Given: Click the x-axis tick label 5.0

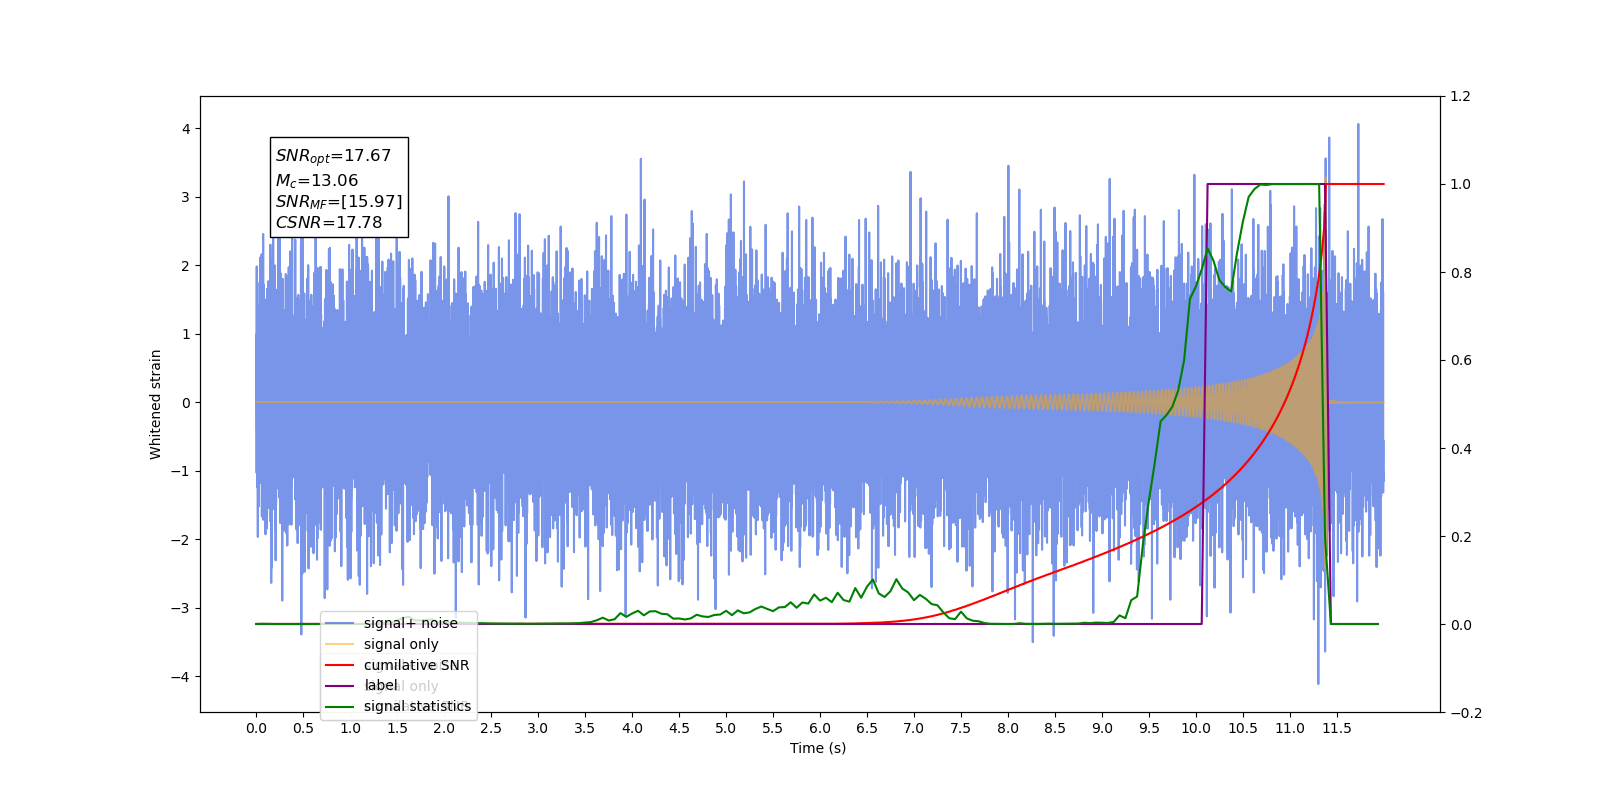Looking at the screenshot, I should point(726,728).
